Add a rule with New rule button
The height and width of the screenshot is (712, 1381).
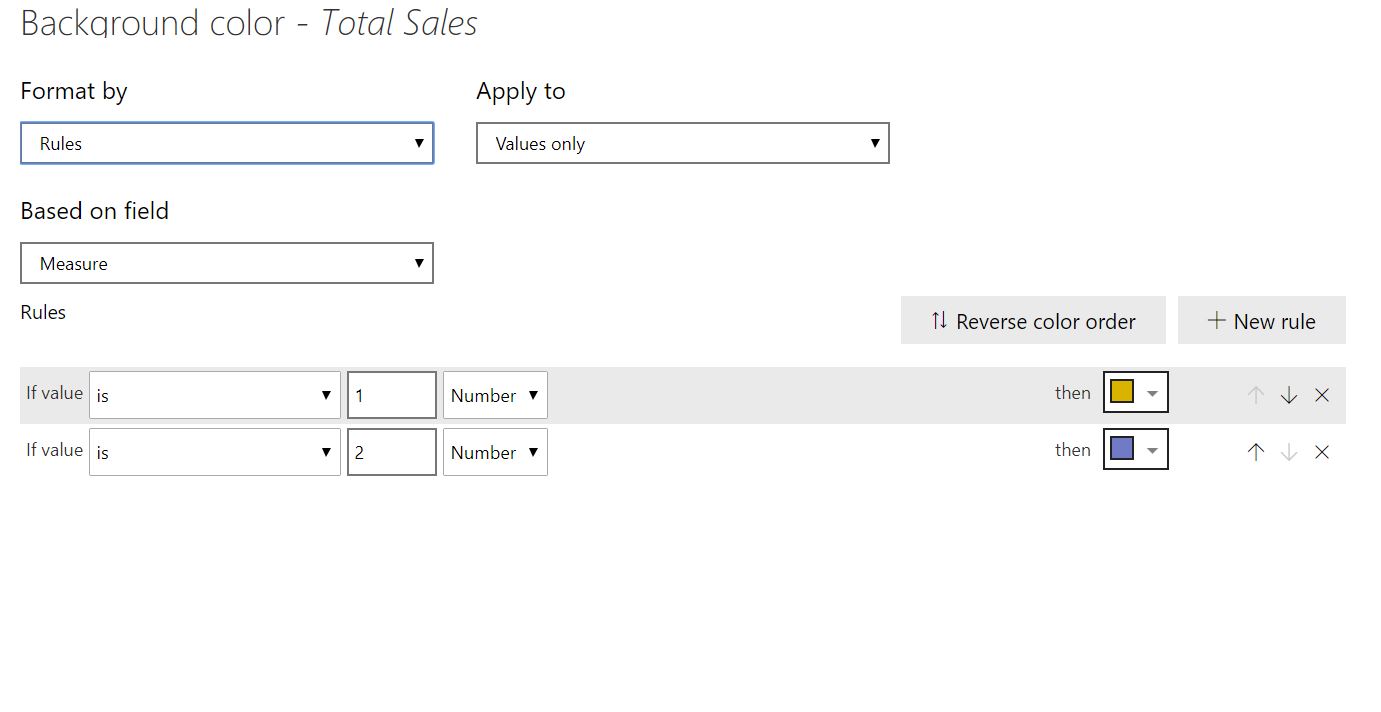pos(1261,320)
